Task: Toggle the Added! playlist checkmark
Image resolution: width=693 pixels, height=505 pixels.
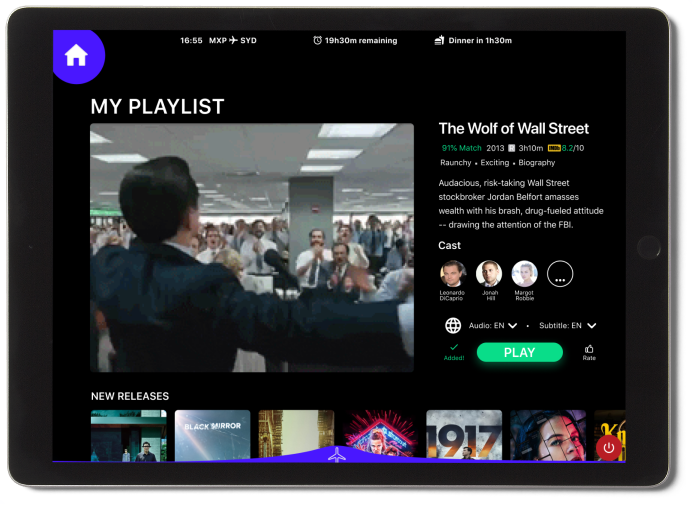Action: (454, 352)
